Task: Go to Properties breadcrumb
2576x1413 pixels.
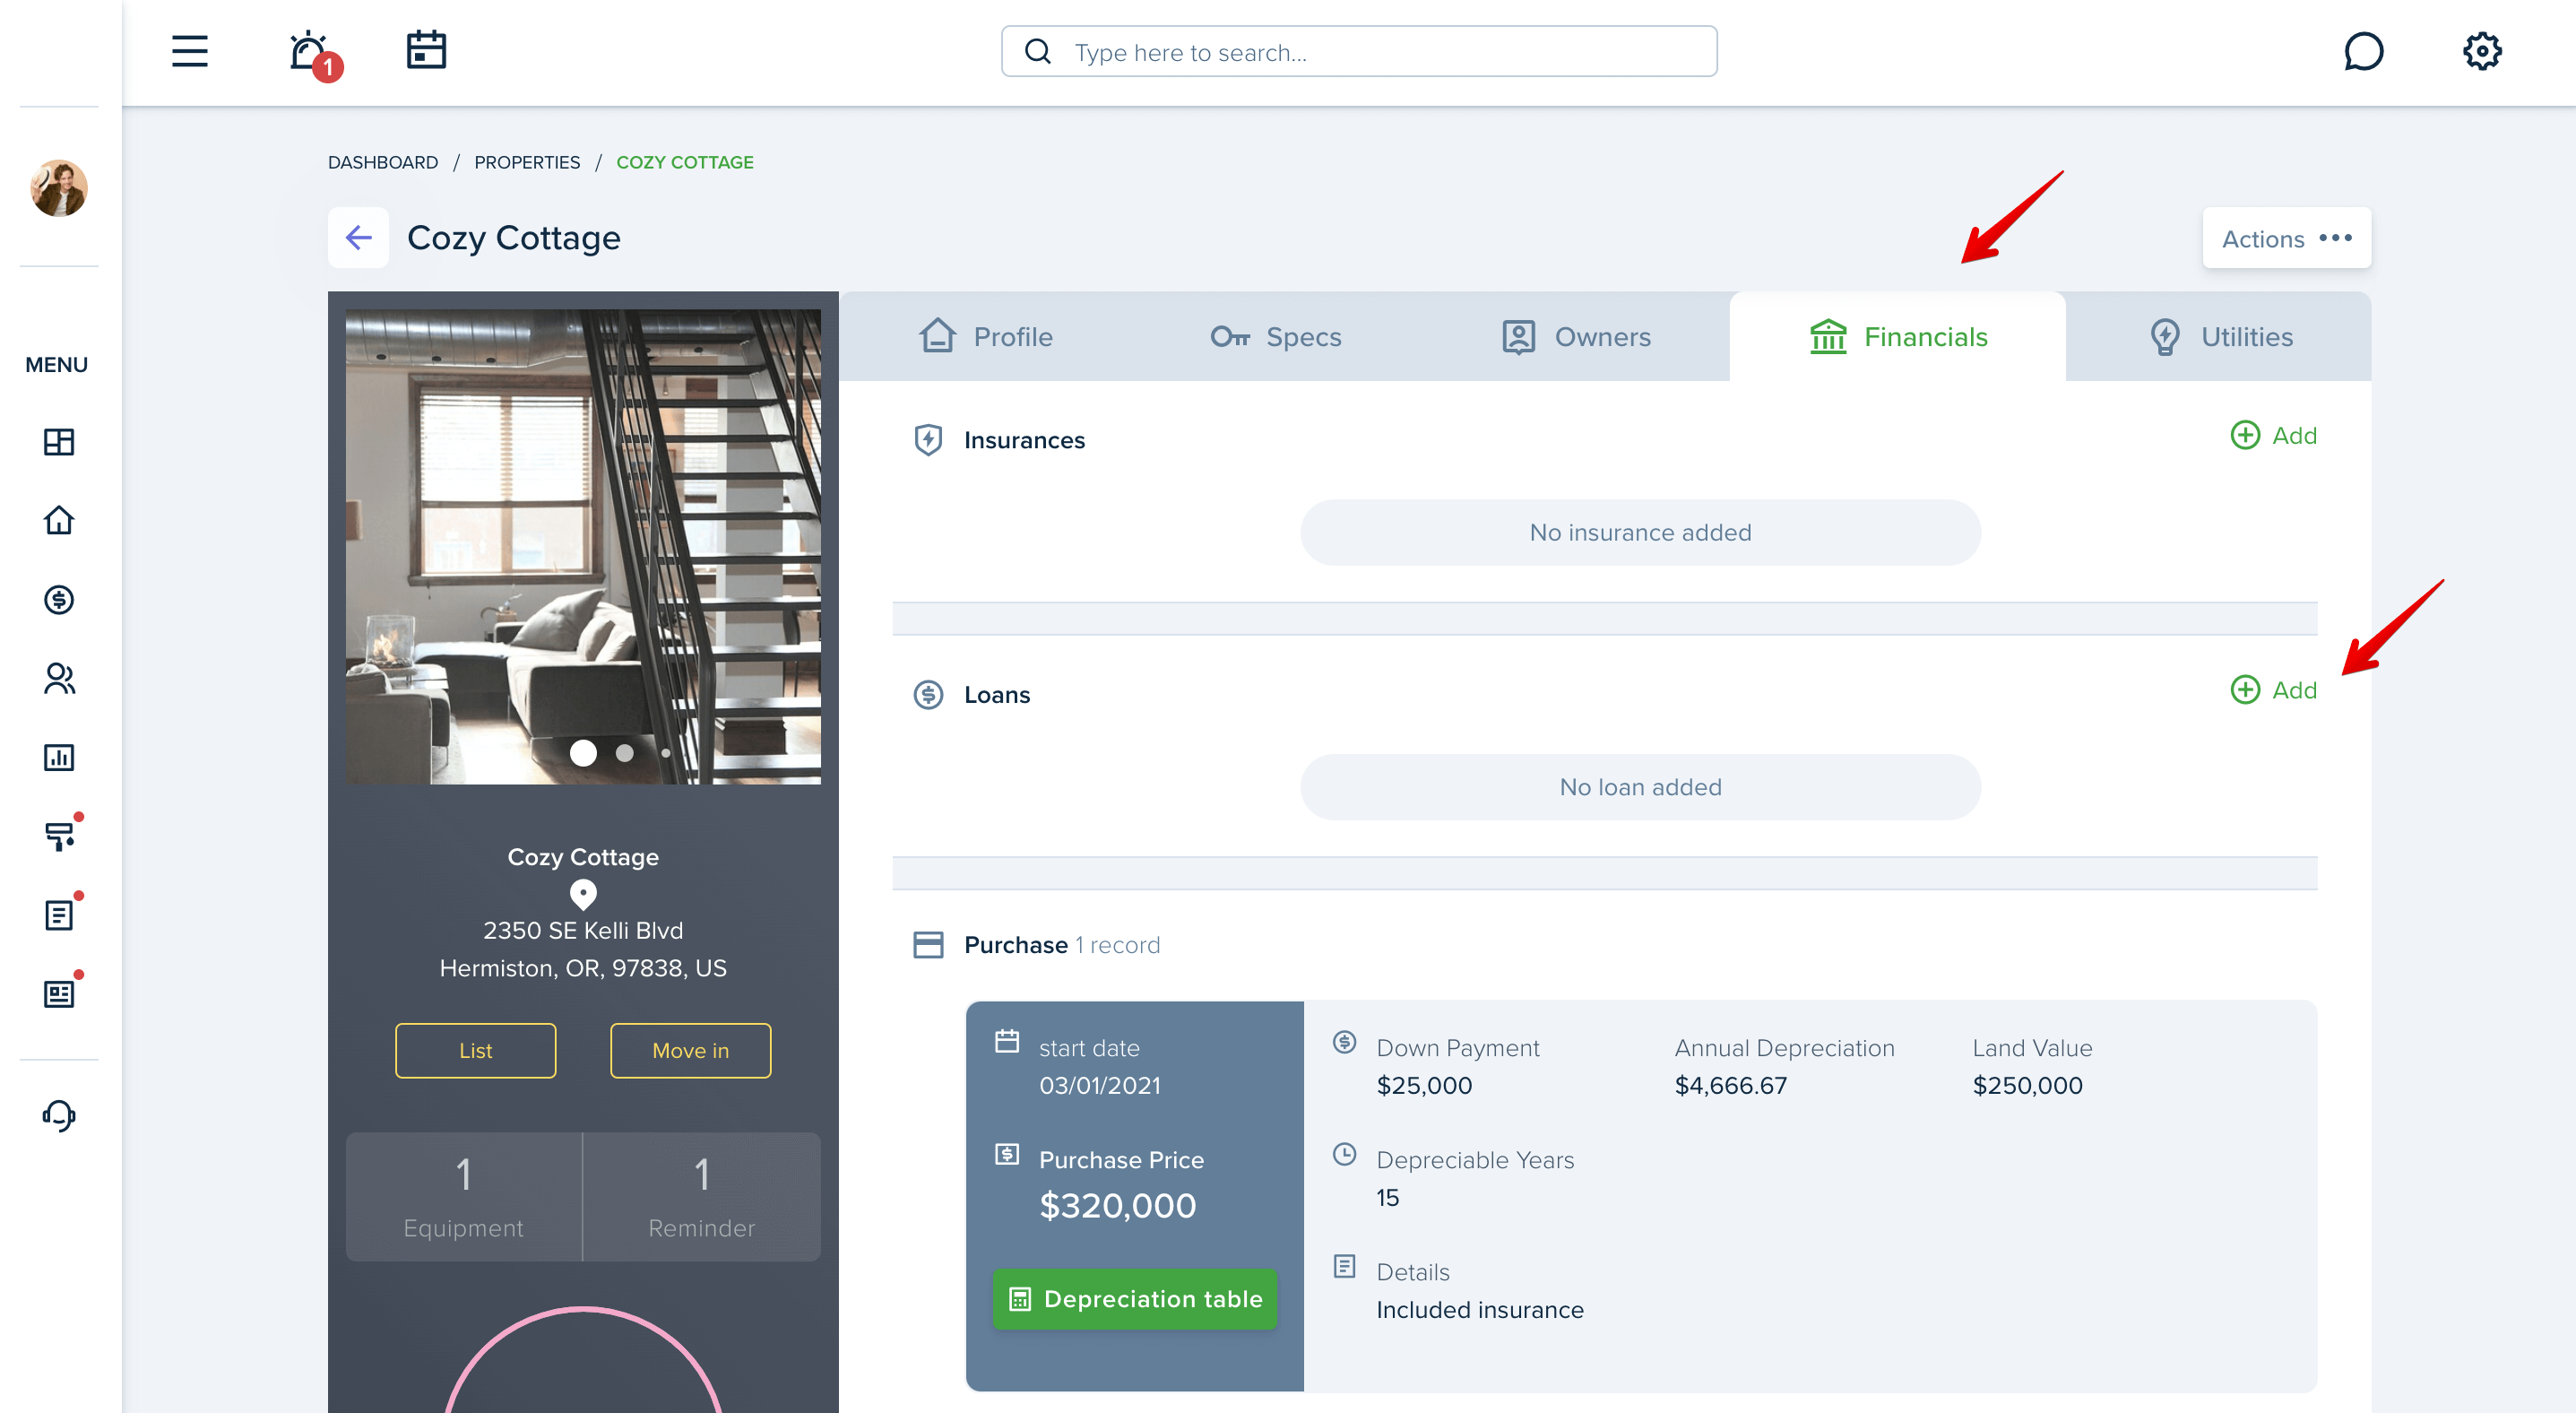Action: click(527, 162)
